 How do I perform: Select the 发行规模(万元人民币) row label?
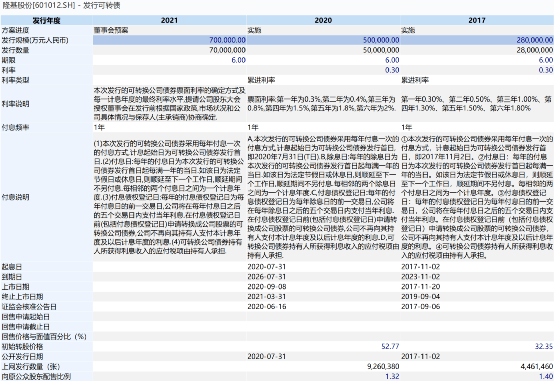(x=35, y=40)
